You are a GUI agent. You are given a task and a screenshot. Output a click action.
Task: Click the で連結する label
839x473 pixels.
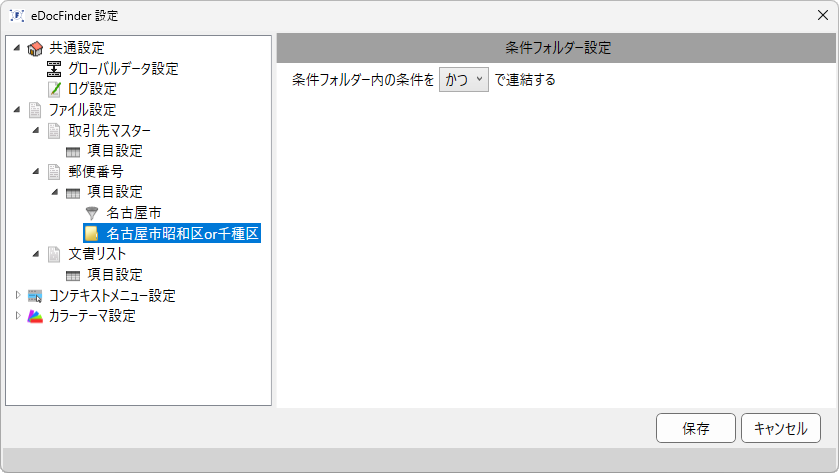(x=525, y=80)
